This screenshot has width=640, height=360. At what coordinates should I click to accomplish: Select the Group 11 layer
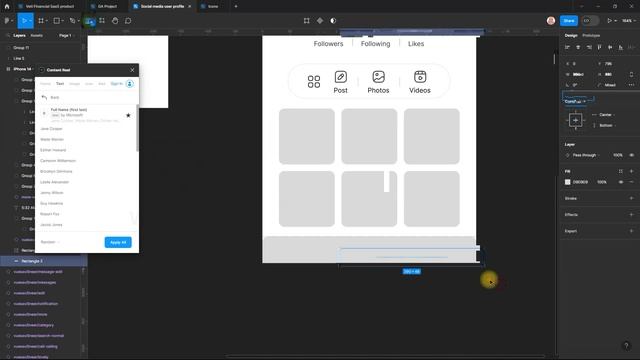tap(21, 48)
